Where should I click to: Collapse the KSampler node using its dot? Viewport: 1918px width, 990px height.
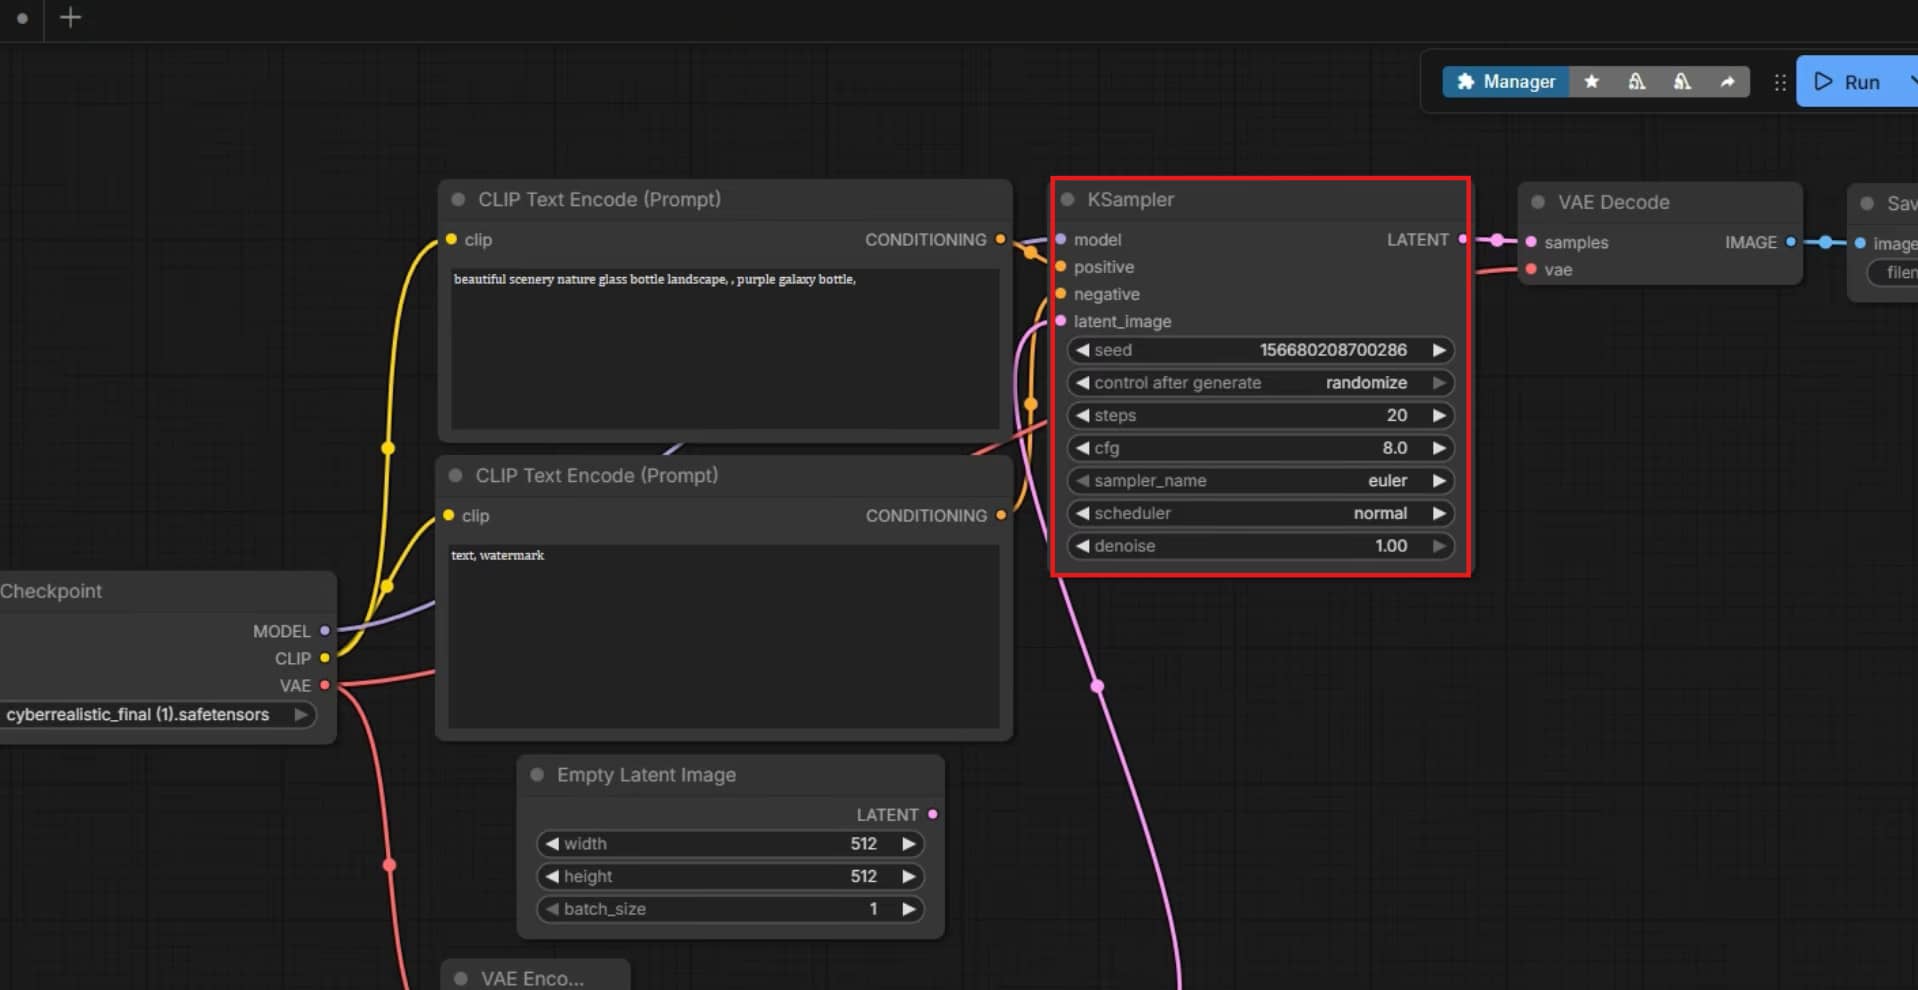tap(1067, 200)
